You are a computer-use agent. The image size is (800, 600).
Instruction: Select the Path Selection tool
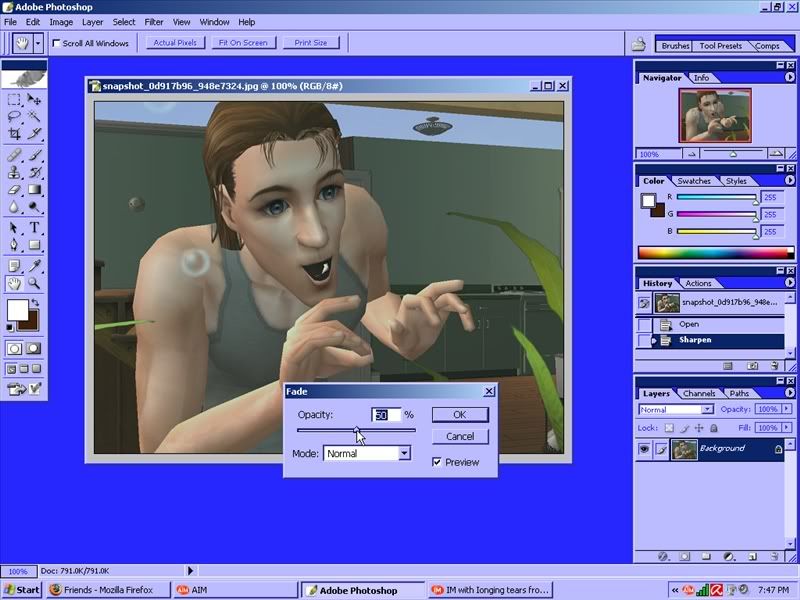(14, 228)
